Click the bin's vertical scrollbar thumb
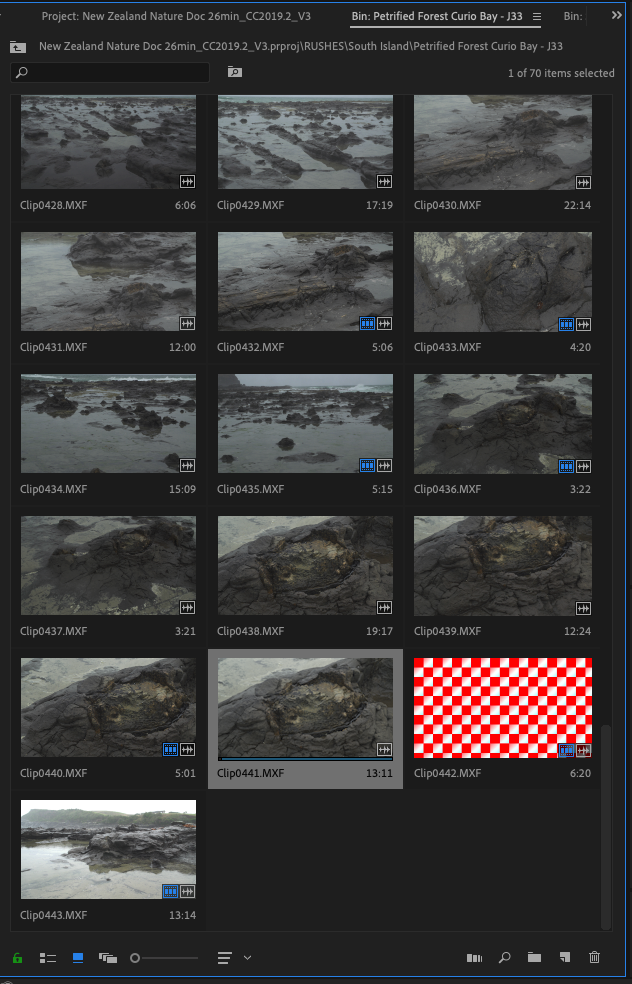632x984 pixels. coord(606,826)
